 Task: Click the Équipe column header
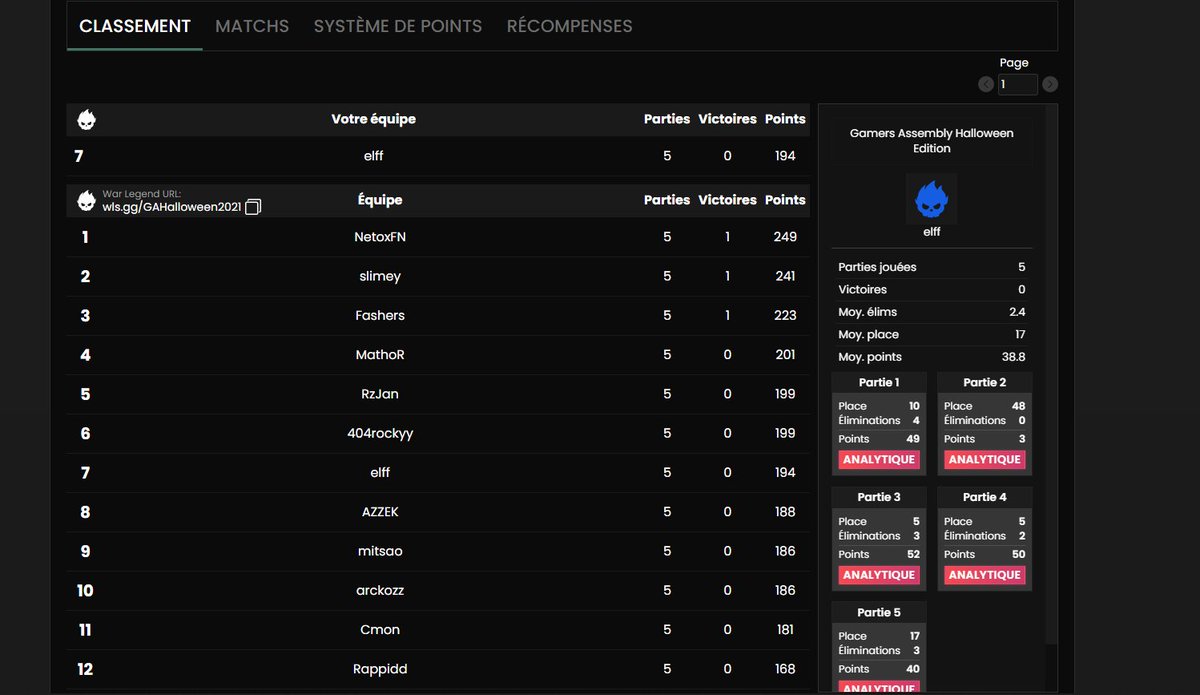pyautogui.click(x=380, y=200)
